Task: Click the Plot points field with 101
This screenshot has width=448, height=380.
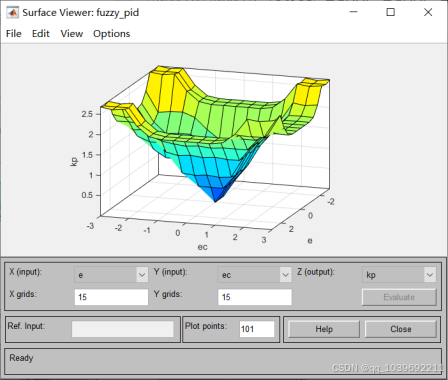Action: click(x=257, y=329)
